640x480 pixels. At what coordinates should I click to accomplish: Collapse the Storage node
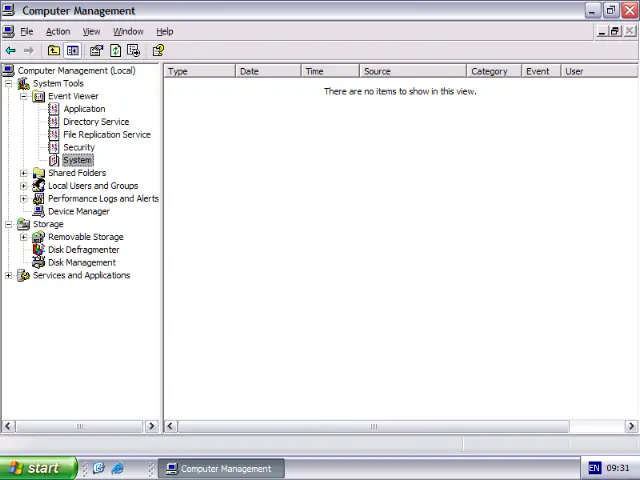click(x=9, y=224)
